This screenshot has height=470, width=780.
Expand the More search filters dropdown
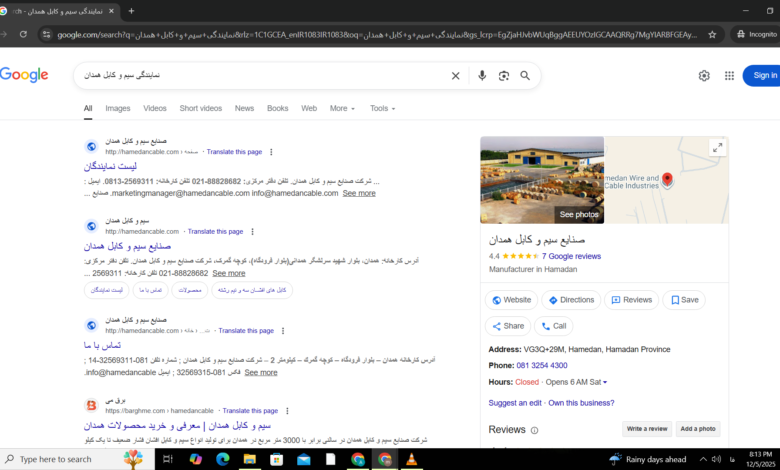point(342,108)
